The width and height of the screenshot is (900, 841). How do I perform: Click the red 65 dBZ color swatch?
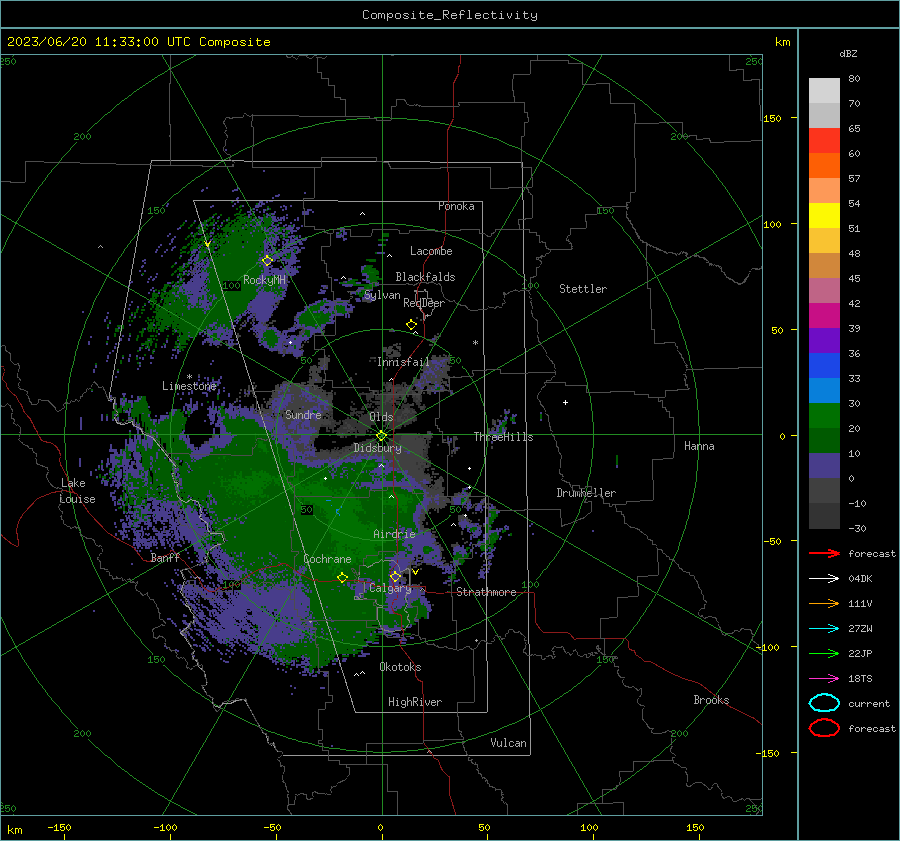(x=824, y=140)
